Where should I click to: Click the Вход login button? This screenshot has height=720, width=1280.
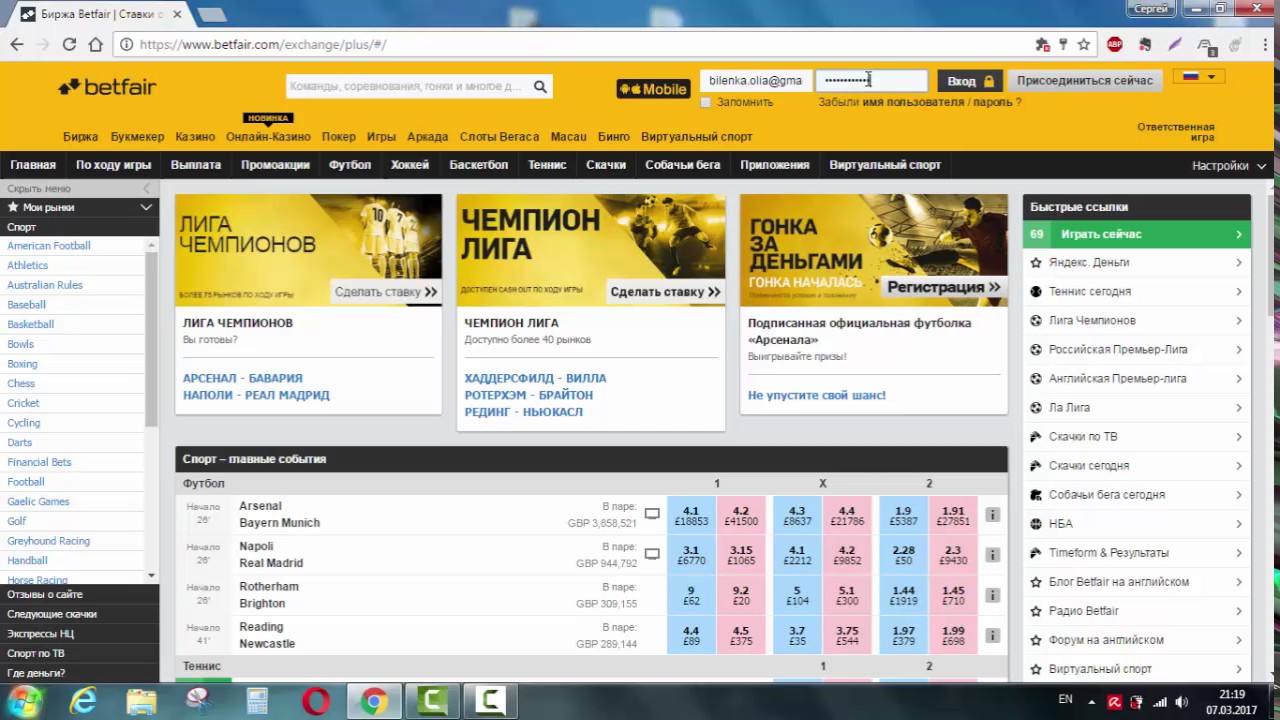971,81
